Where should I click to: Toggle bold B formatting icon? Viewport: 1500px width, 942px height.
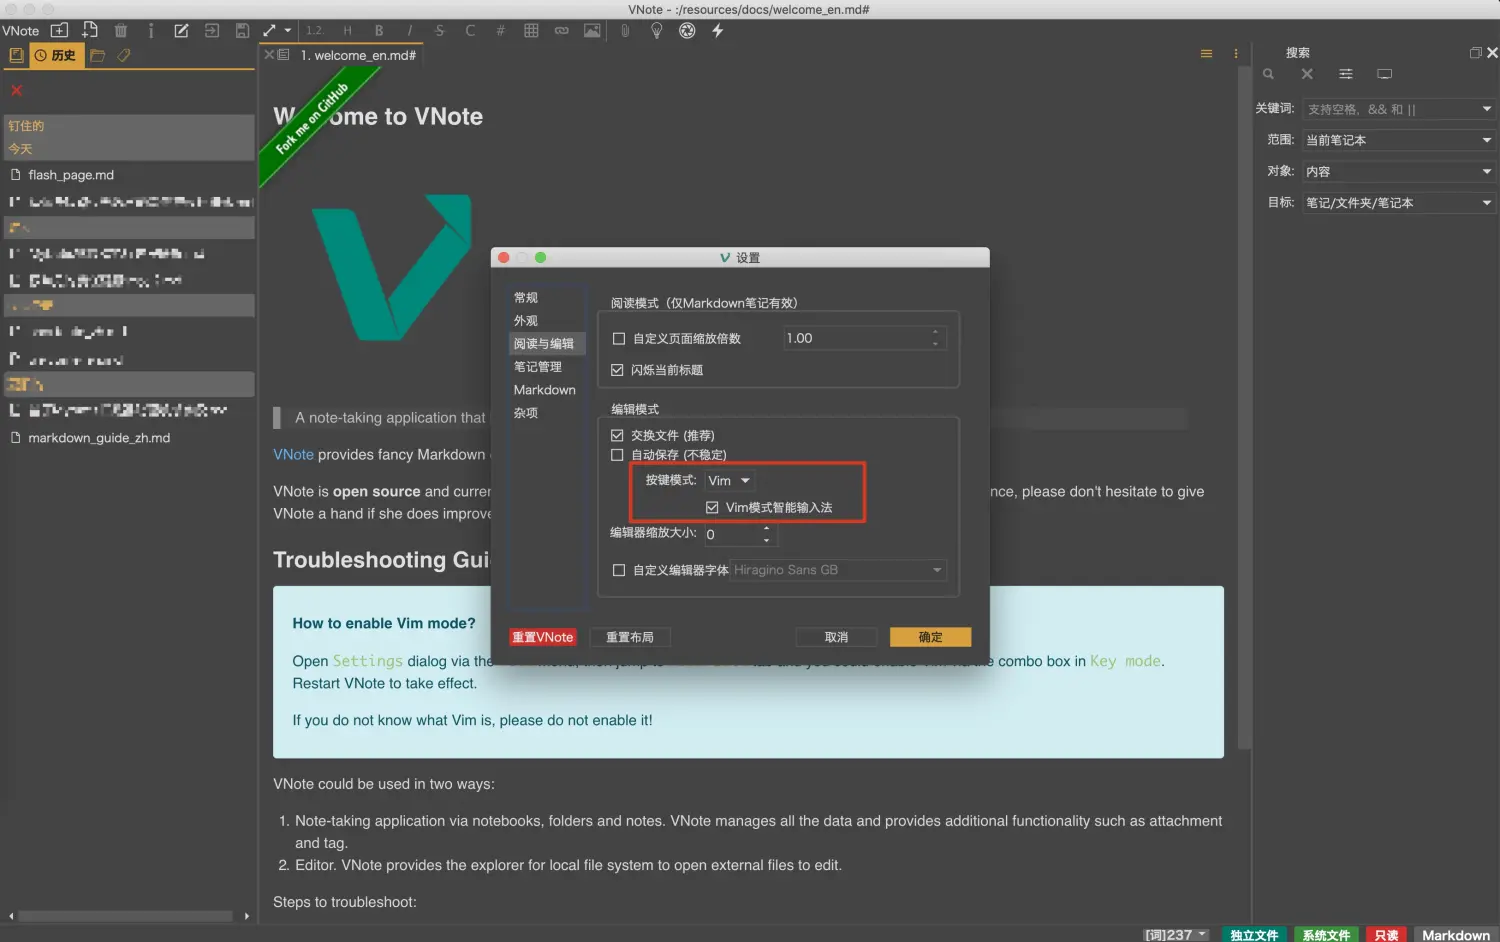coord(379,31)
